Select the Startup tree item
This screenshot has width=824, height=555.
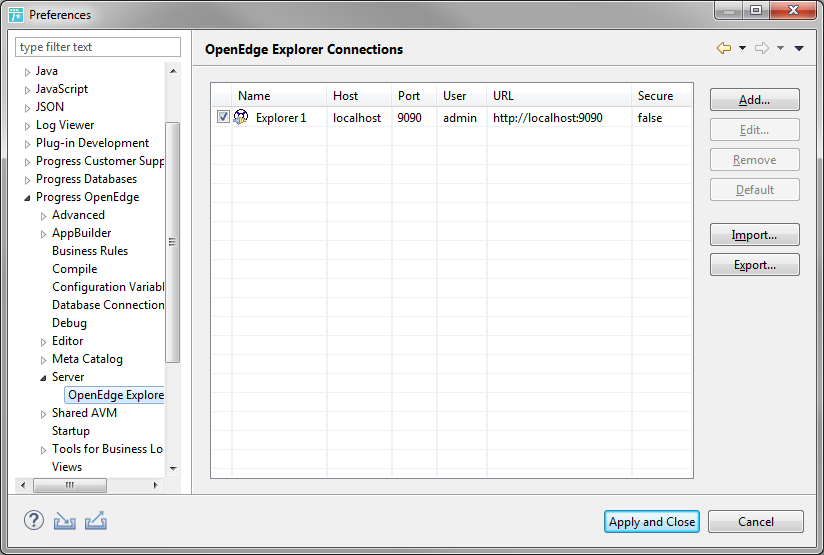70,430
